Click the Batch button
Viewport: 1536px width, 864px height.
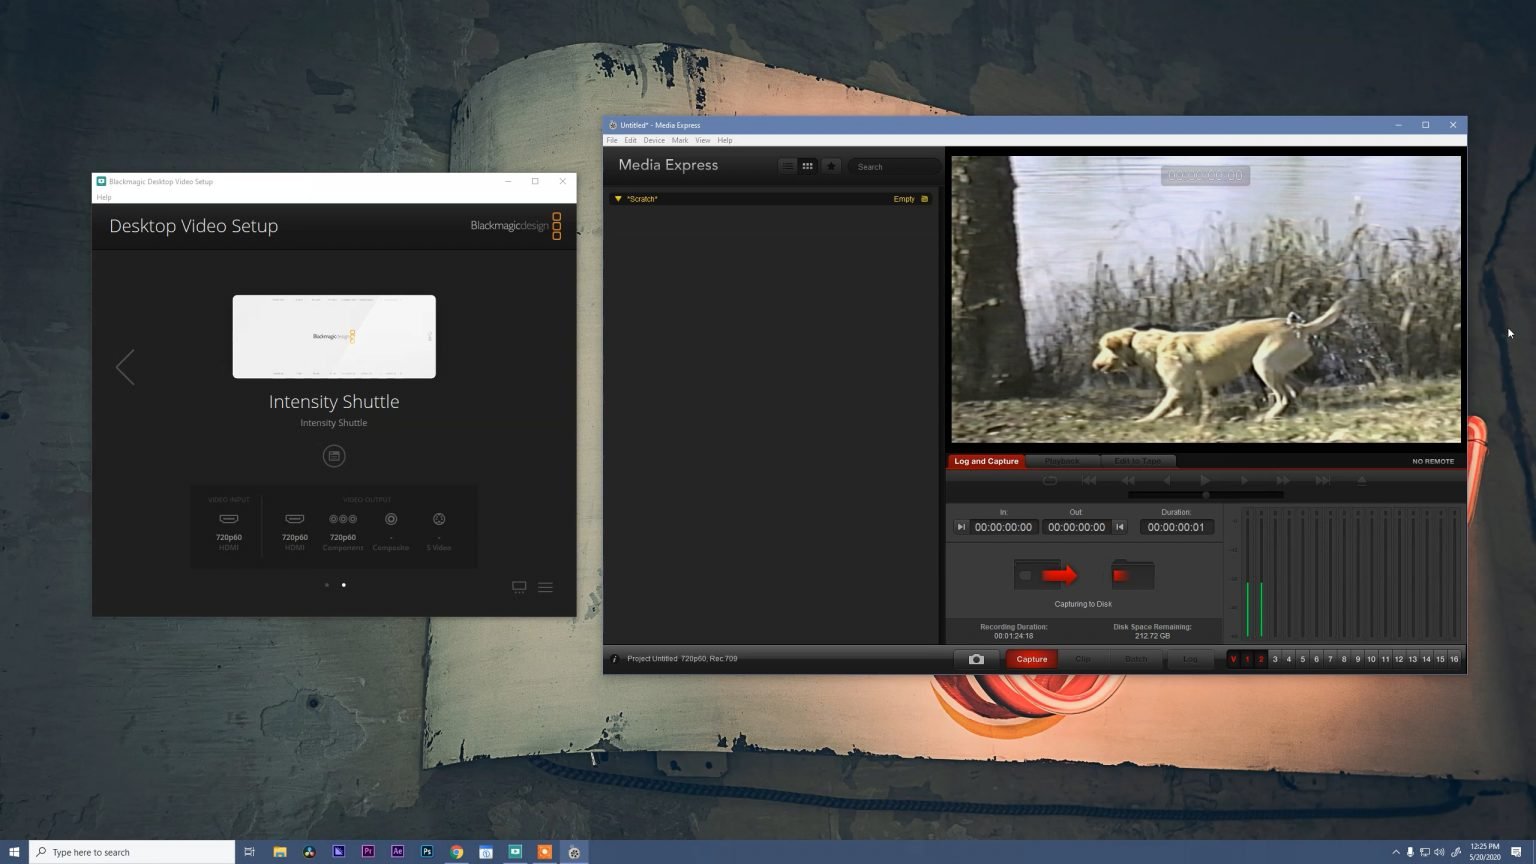pos(1136,659)
